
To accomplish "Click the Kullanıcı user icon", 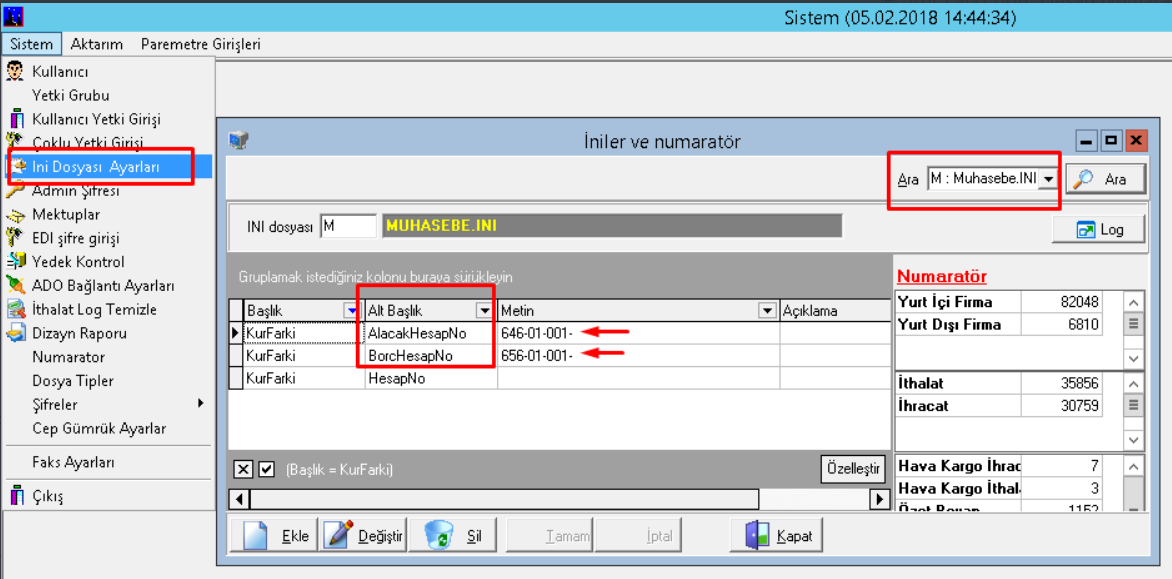I will (x=15, y=72).
